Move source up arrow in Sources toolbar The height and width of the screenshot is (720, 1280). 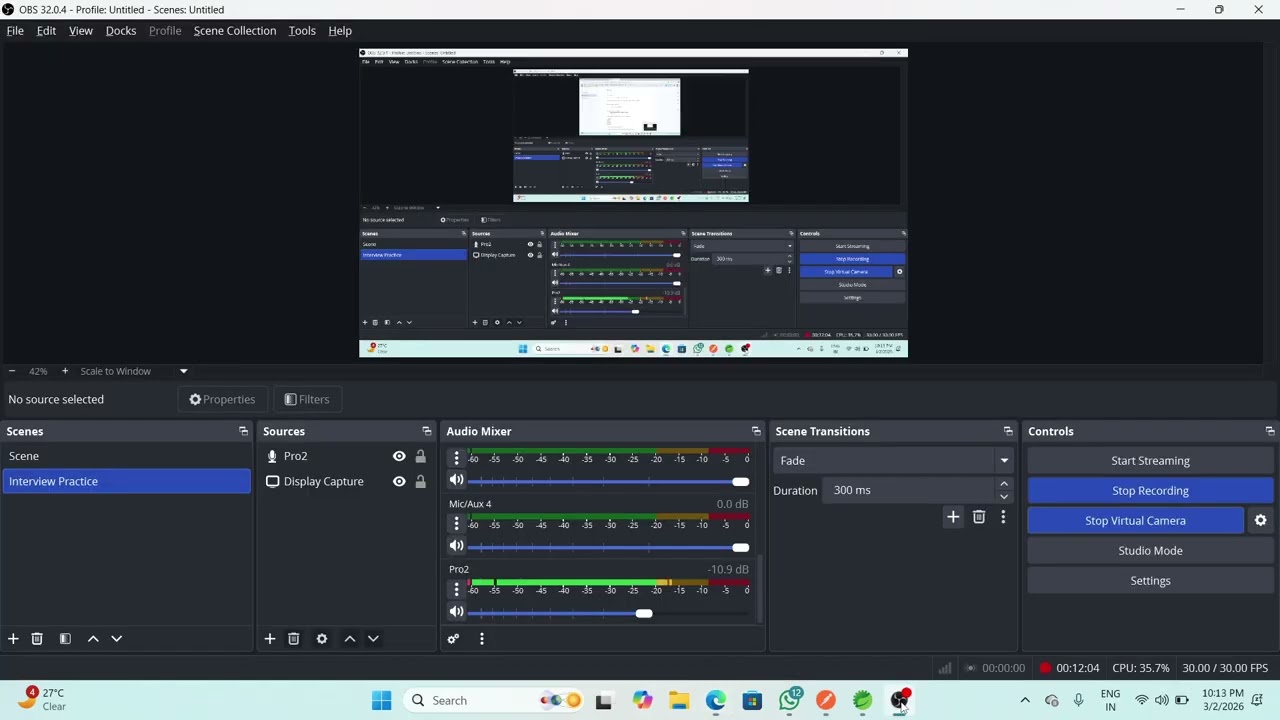click(x=350, y=638)
